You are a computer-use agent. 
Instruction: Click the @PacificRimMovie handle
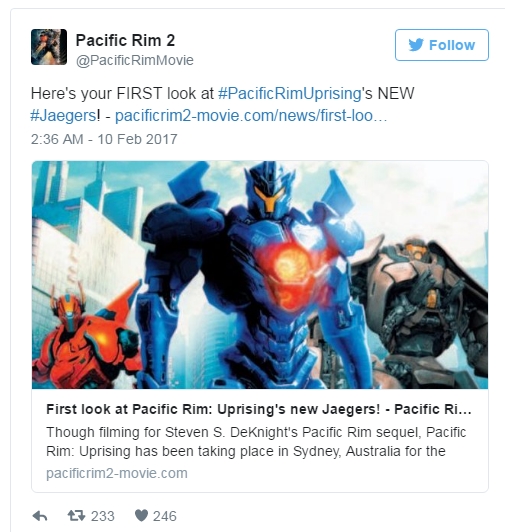pyautogui.click(x=135, y=60)
